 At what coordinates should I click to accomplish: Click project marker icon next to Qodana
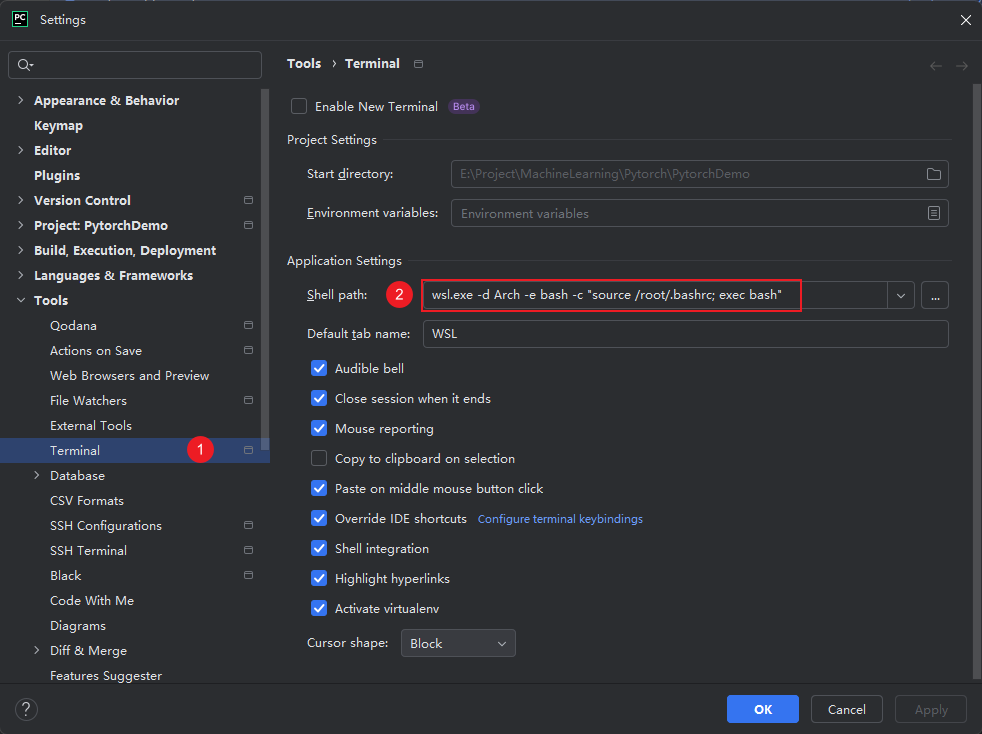[249, 326]
